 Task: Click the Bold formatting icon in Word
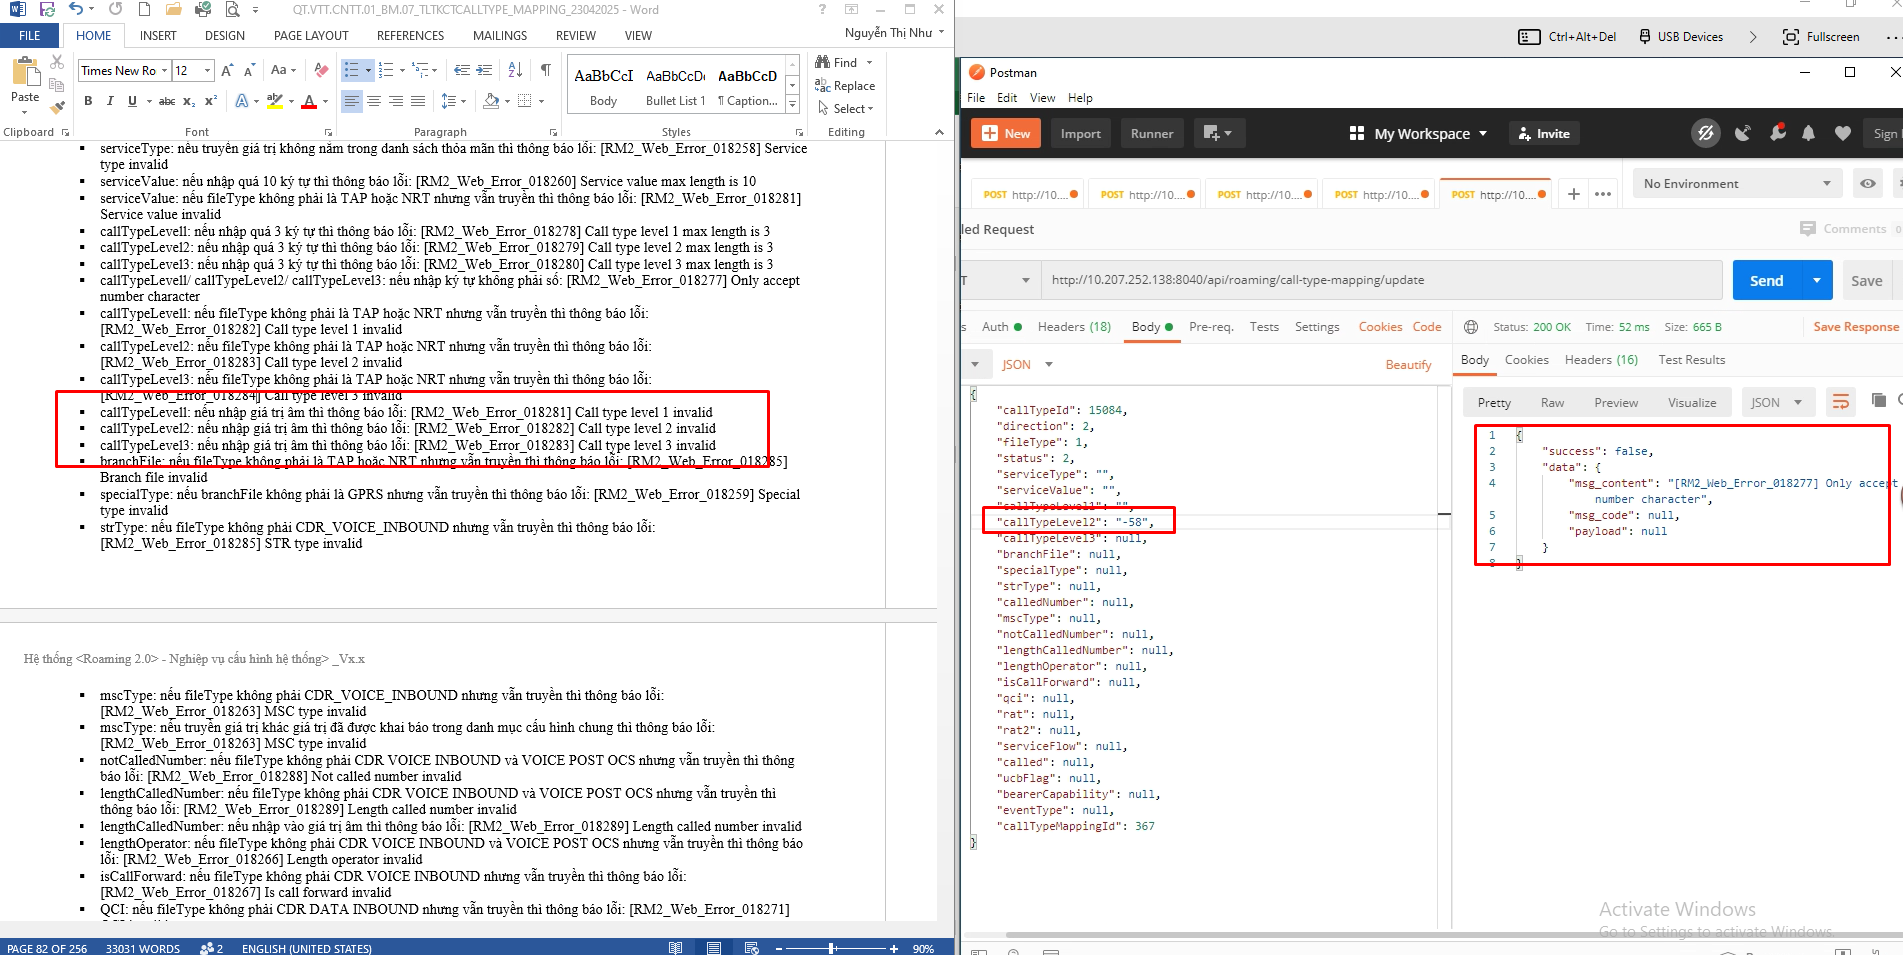pyautogui.click(x=88, y=101)
